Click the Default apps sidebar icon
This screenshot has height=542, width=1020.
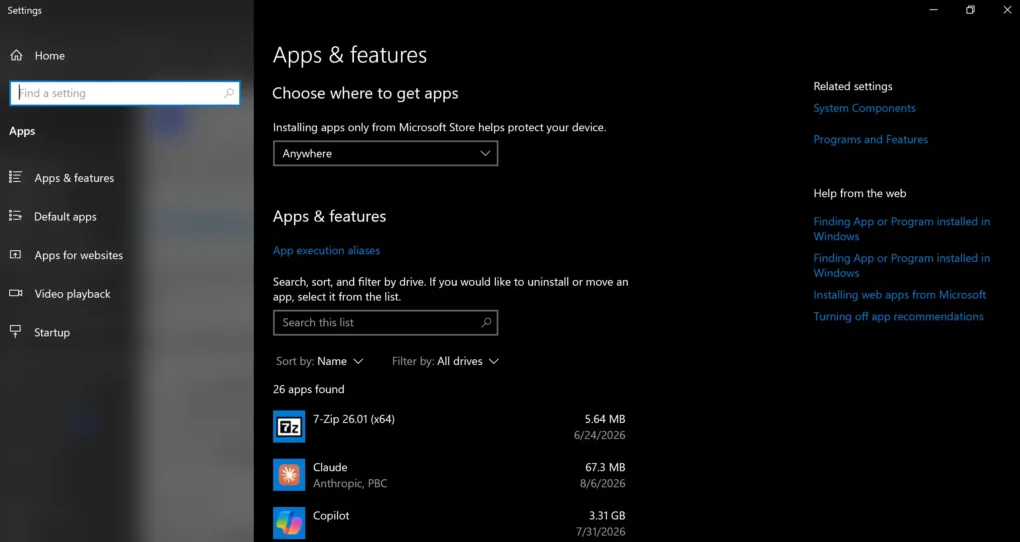15,216
